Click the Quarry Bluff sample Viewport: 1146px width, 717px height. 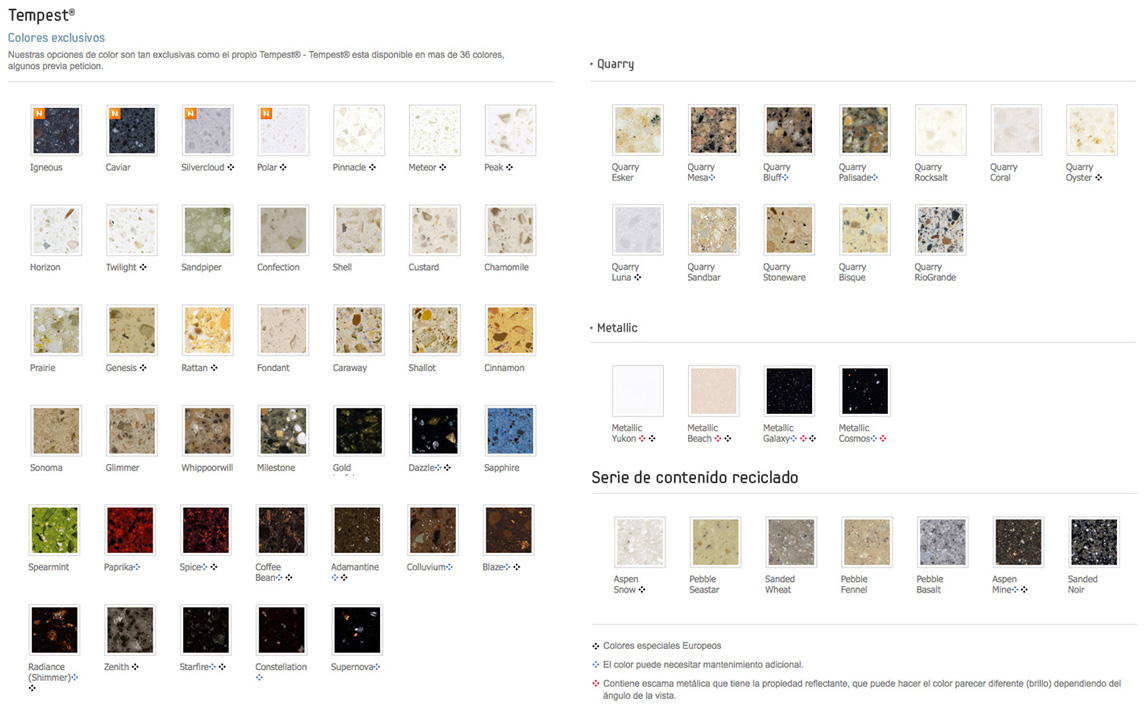tap(789, 130)
